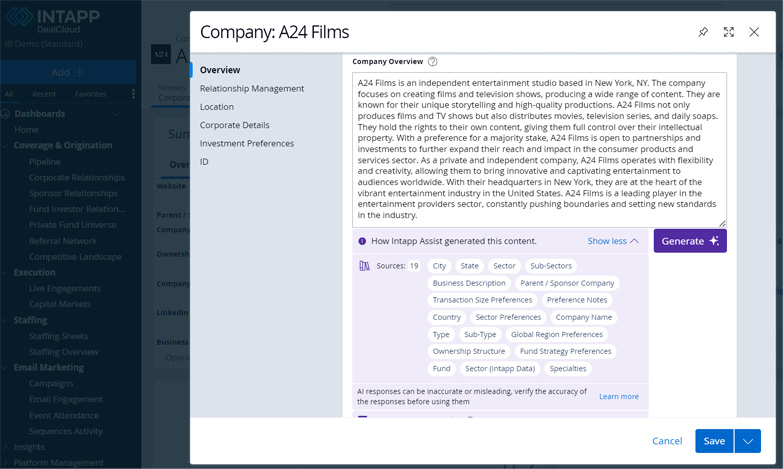
Task: Cancel editing the company
Action: click(667, 441)
